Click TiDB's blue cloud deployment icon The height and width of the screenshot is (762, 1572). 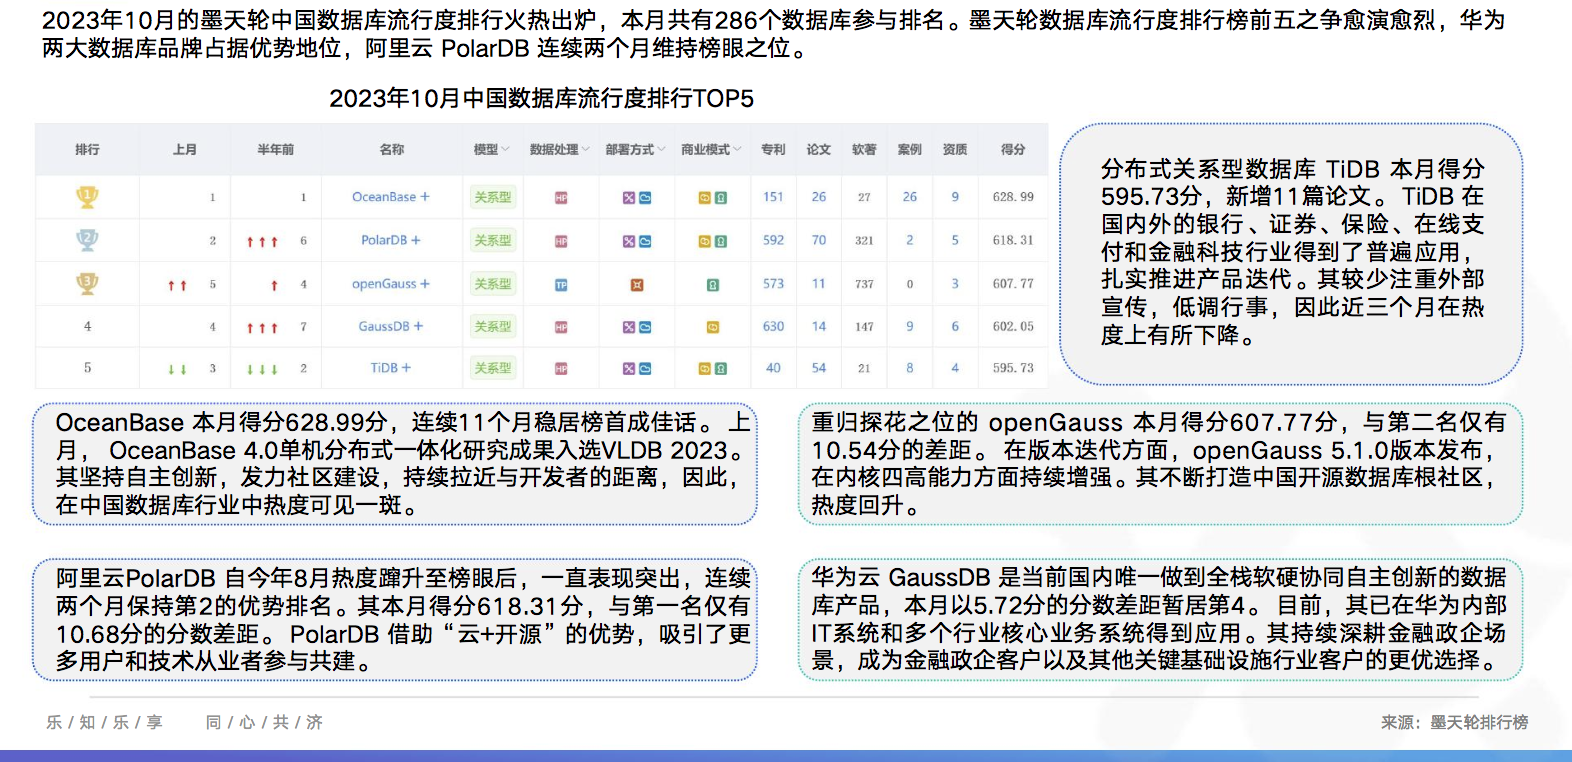point(645,369)
